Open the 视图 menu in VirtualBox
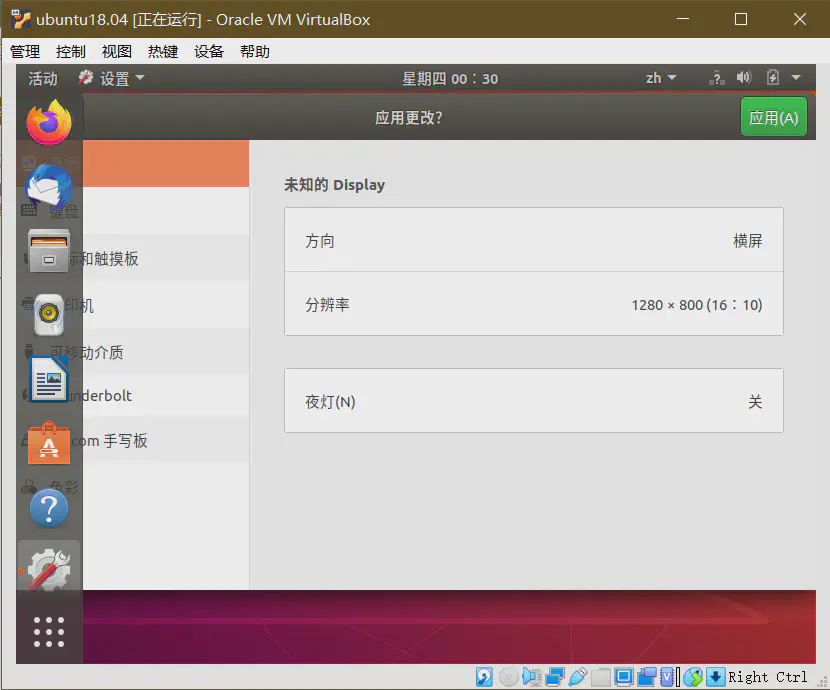The width and height of the screenshot is (830, 690). (x=116, y=52)
